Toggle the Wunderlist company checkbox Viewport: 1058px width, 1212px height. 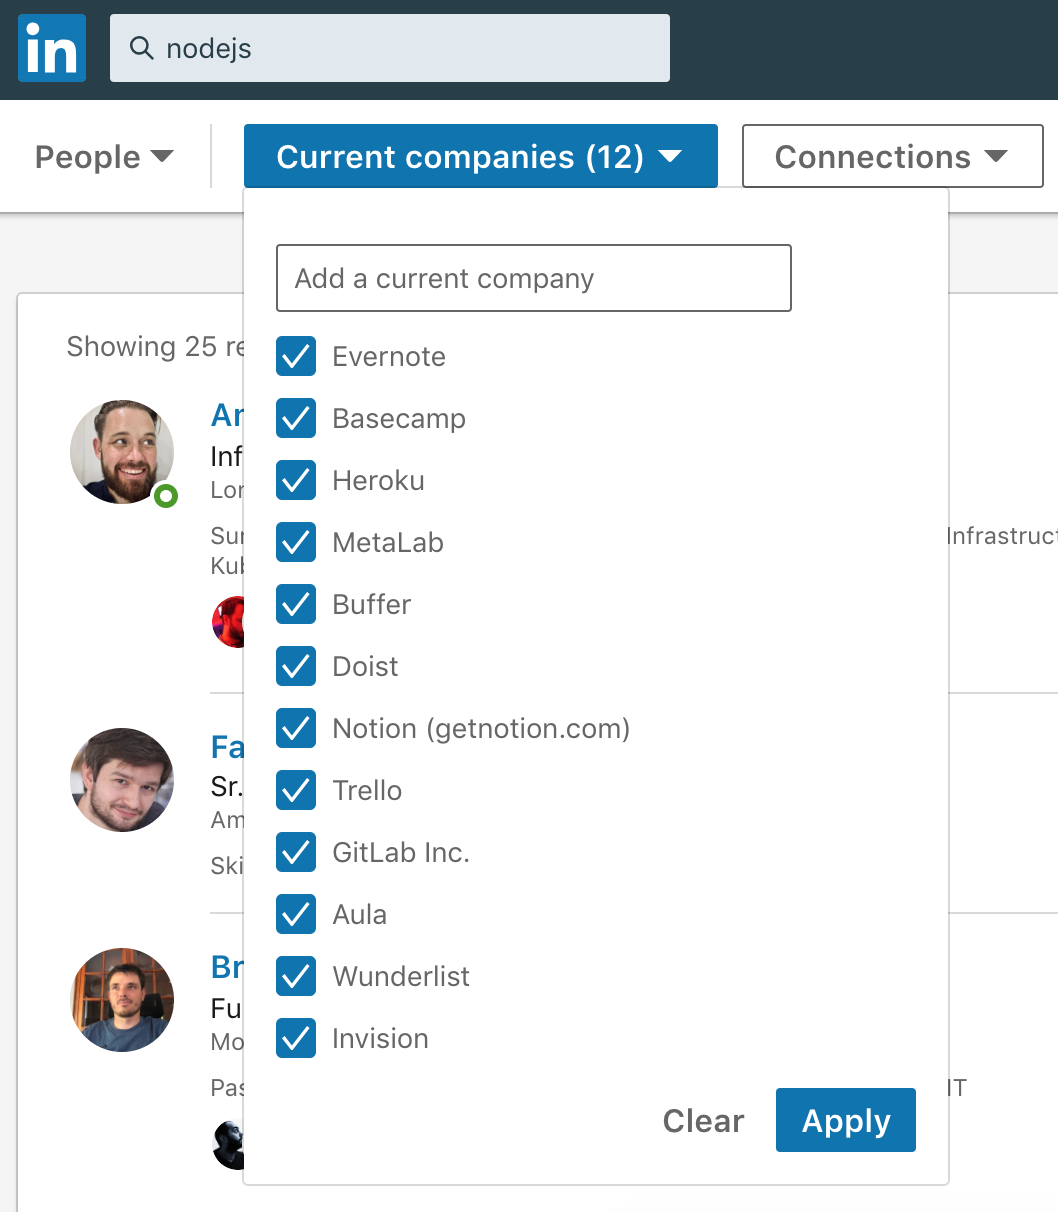click(x=296, y=976)
